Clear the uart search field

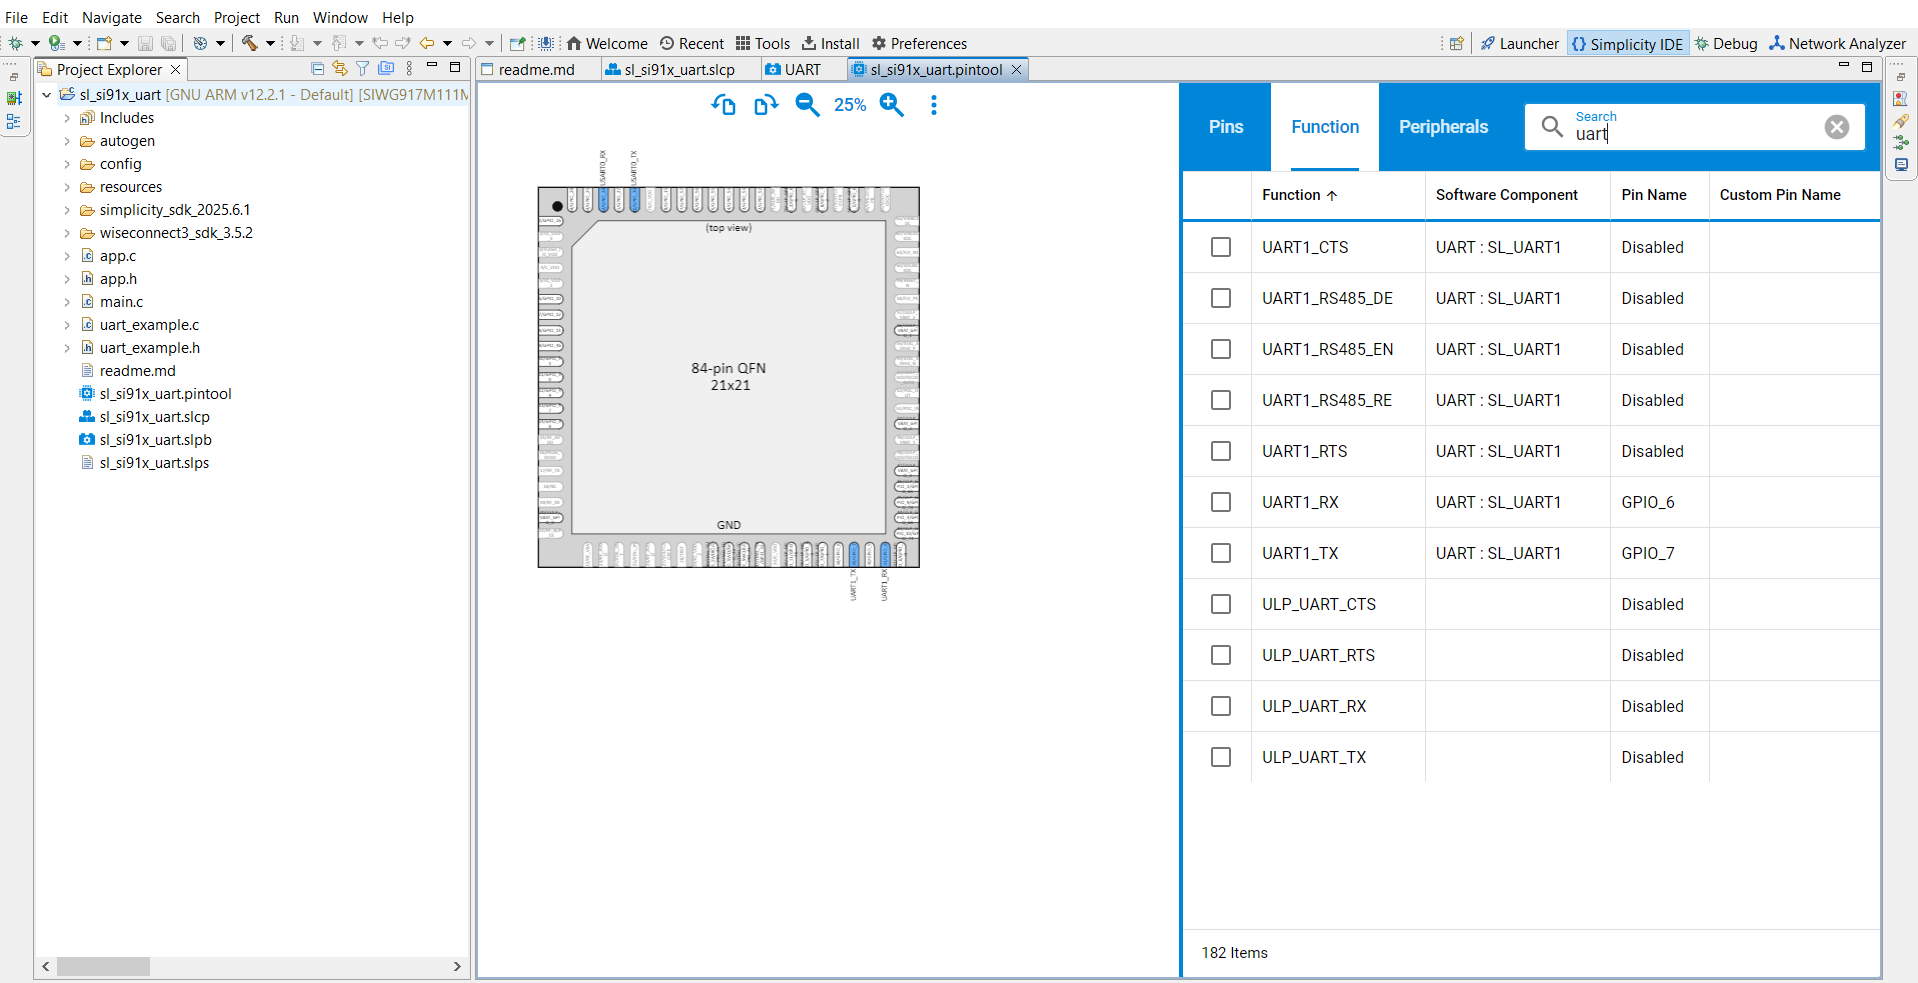(x=1836, y=127)
